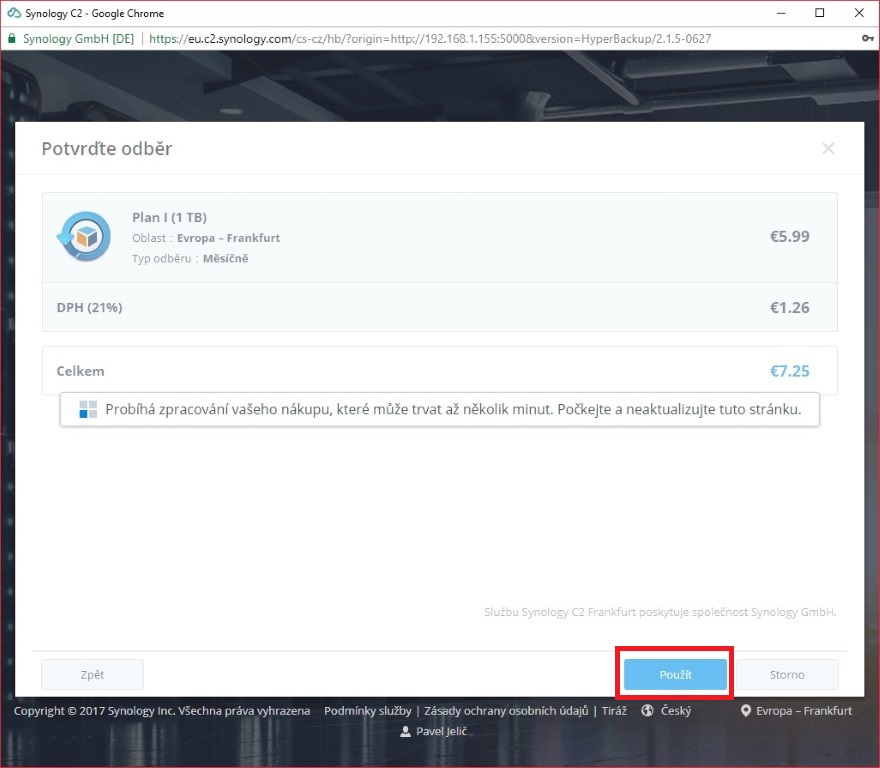The height and width of the screenshot is (768, 880).
Task: Change language via Český selector
Action: pos(676,711)
